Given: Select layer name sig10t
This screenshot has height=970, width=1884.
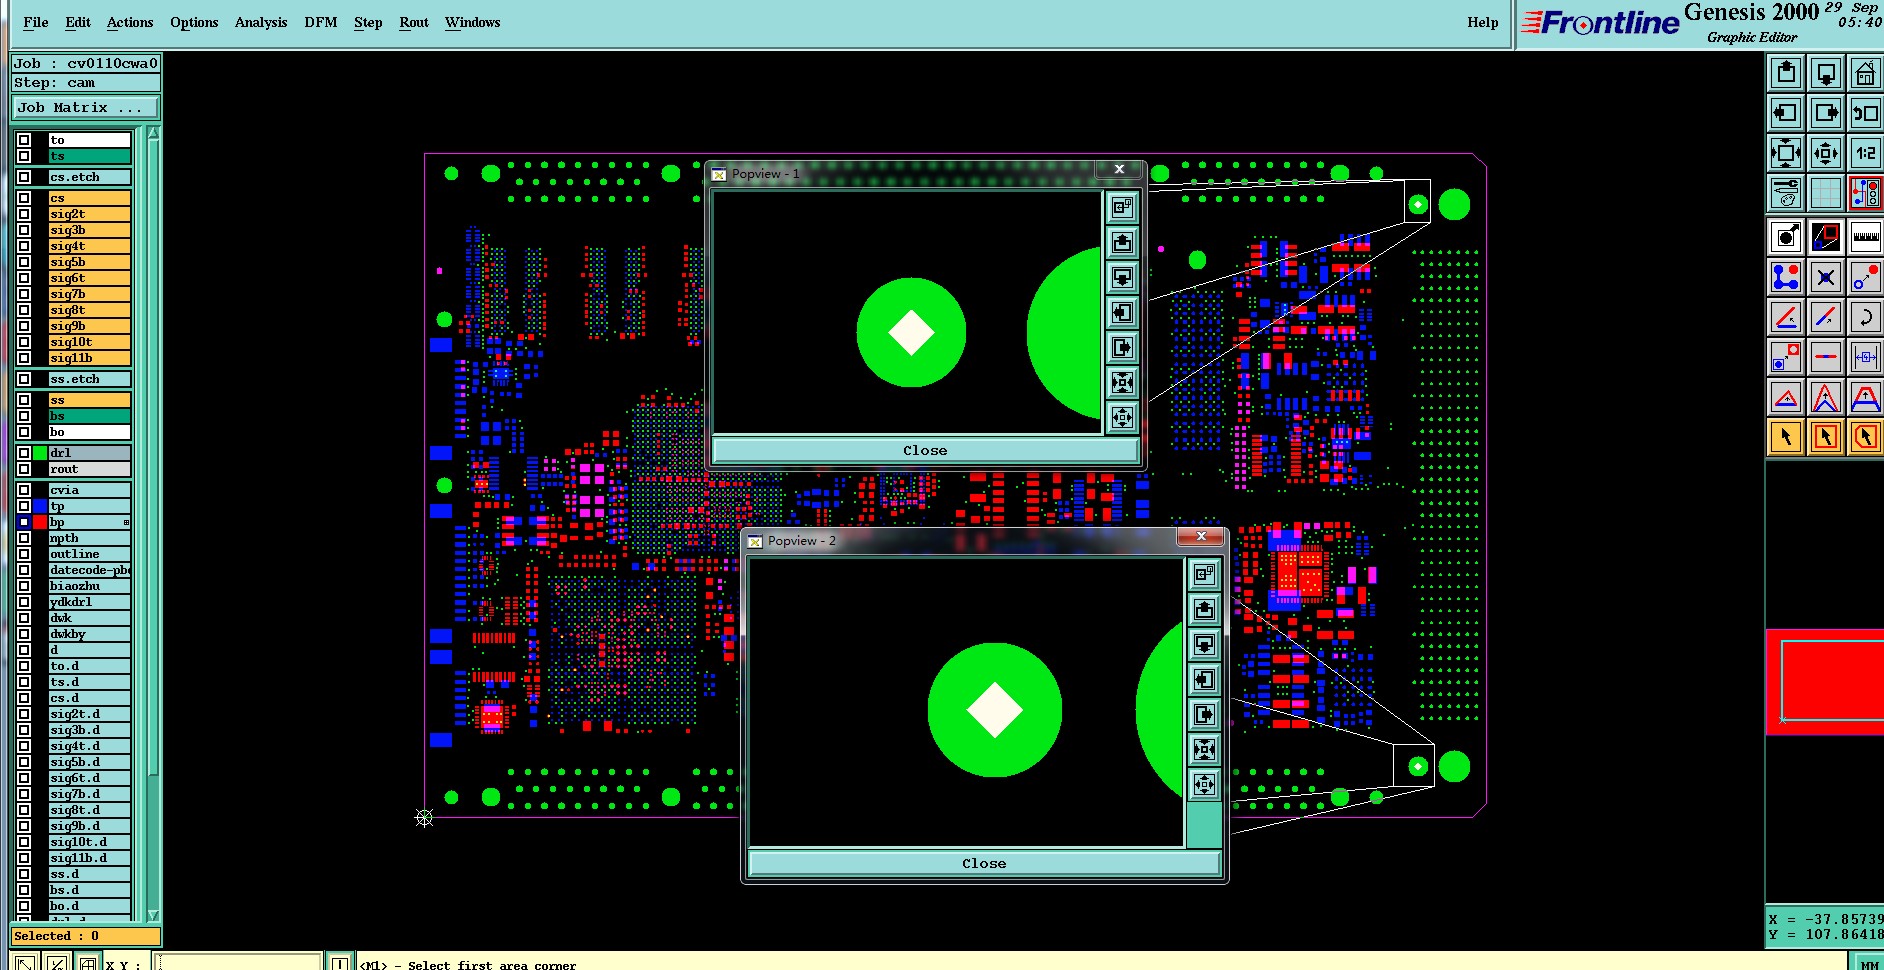Looking at the screenshot, I should click(89, 342).
